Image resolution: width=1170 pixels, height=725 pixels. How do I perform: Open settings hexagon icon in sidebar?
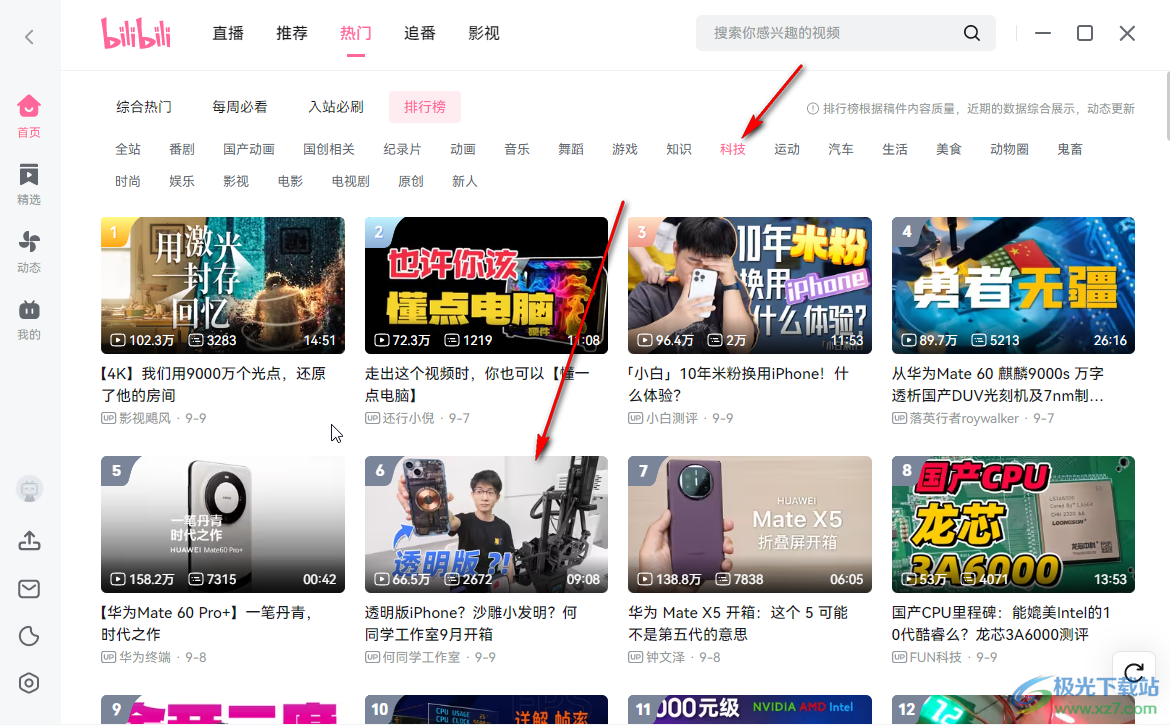point(29,683)
